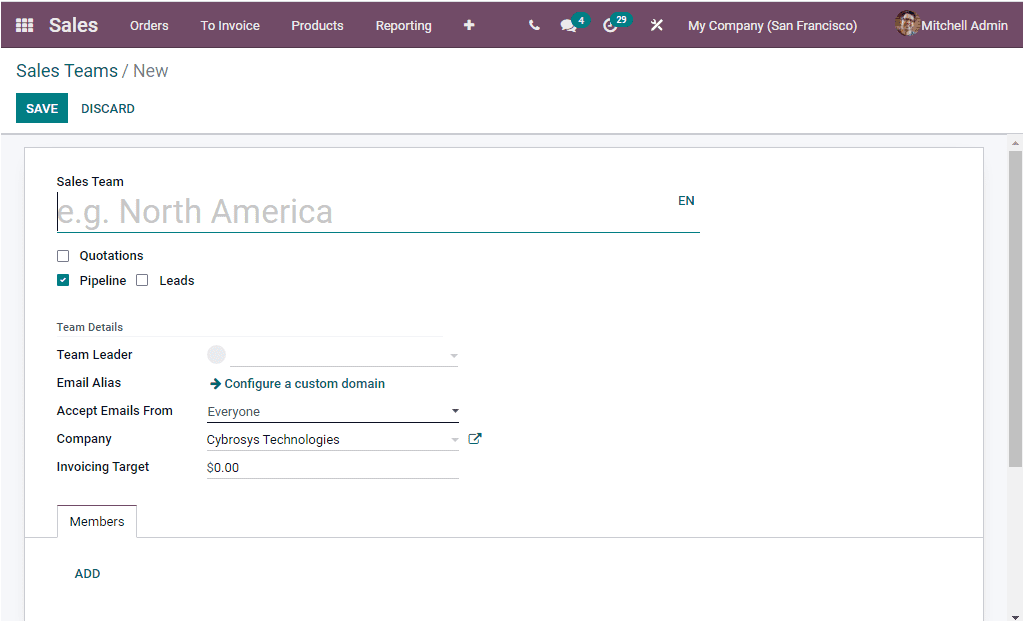
Task: Select the Members tab
Action: (x=96, y=521)
